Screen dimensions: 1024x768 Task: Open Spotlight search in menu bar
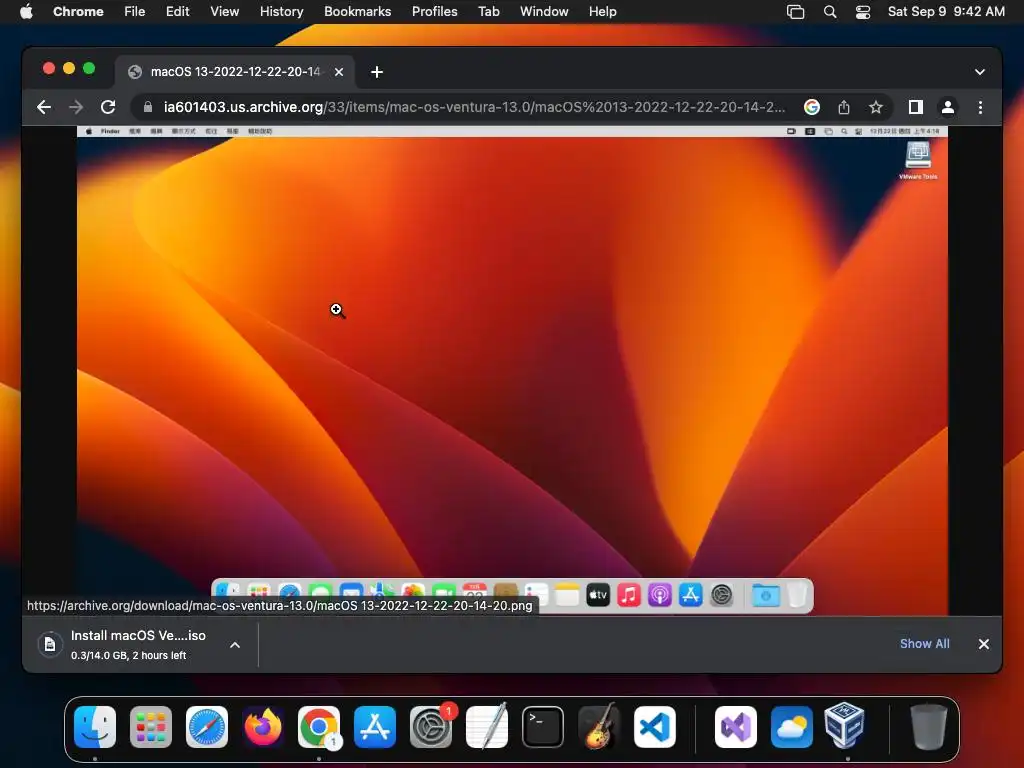pyautogui.click(x=829, y=12)
